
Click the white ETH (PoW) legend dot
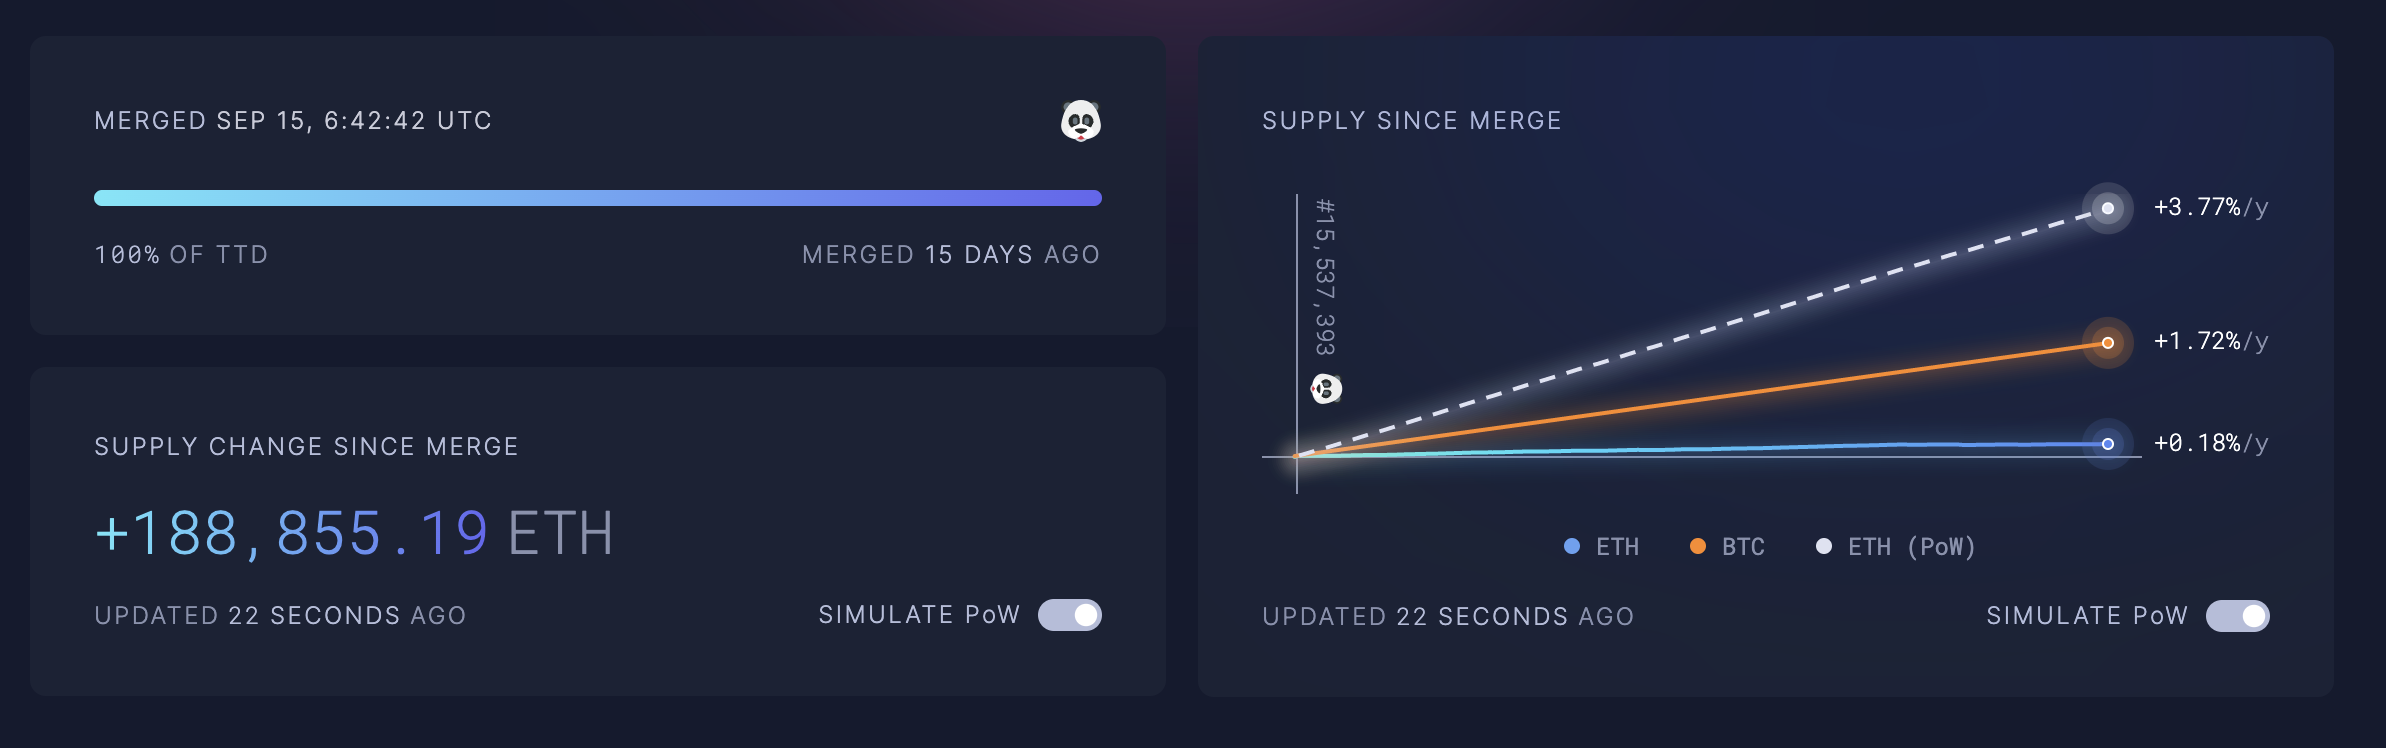click(x=1823, y=546)
